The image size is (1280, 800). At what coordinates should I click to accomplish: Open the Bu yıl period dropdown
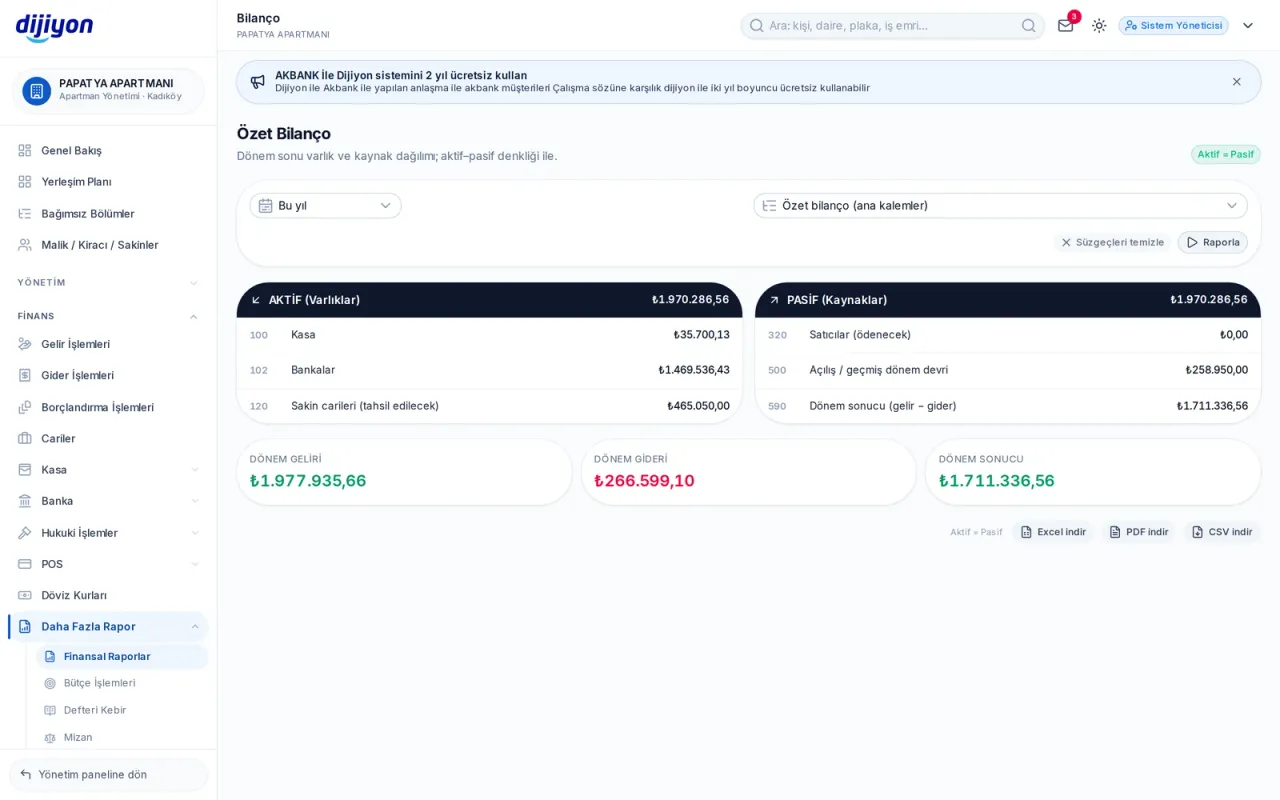(325, 205)
